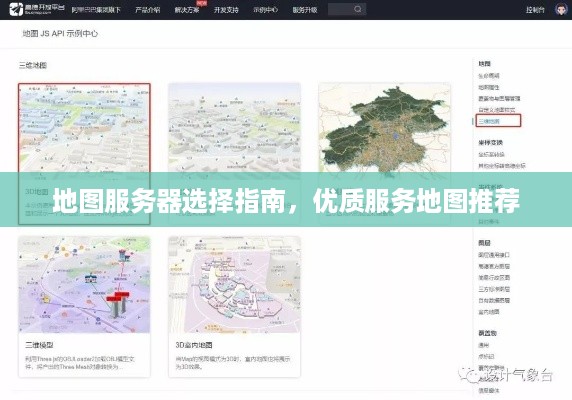Go to the 控制台 console link
The width and height of the screenshot is (572, 400).
(x=535, y=10)
